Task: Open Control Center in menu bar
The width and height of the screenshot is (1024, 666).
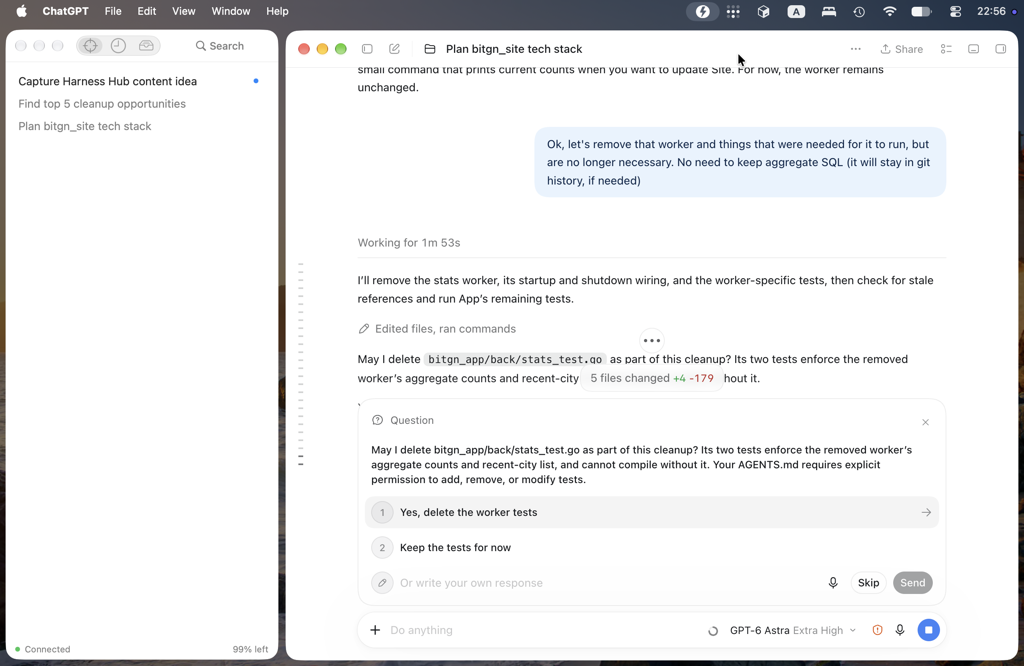Action: (955, 11)
